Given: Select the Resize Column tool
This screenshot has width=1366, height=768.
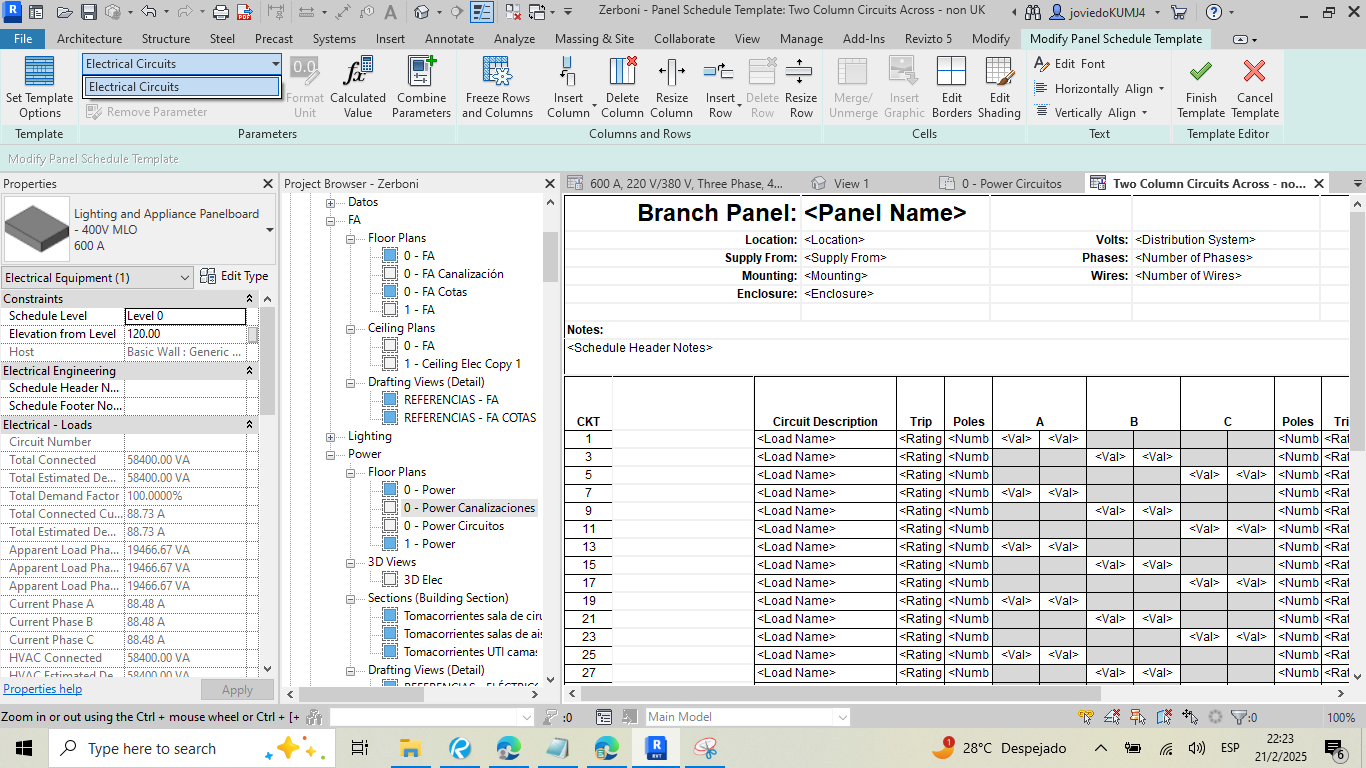Looking at the screenshot, I should pos(672,88).
